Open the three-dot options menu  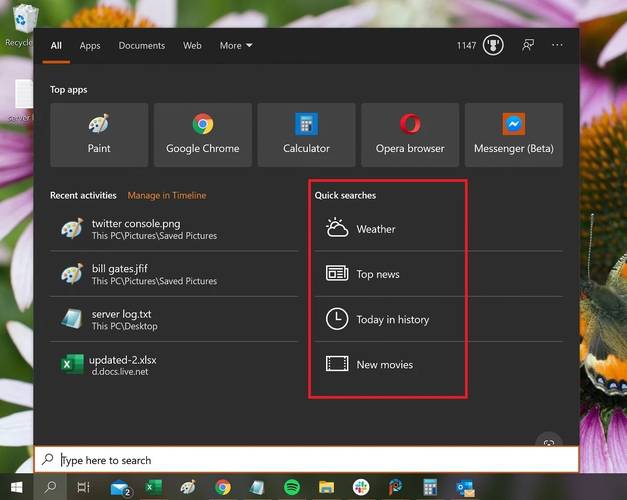click(557, 45)
